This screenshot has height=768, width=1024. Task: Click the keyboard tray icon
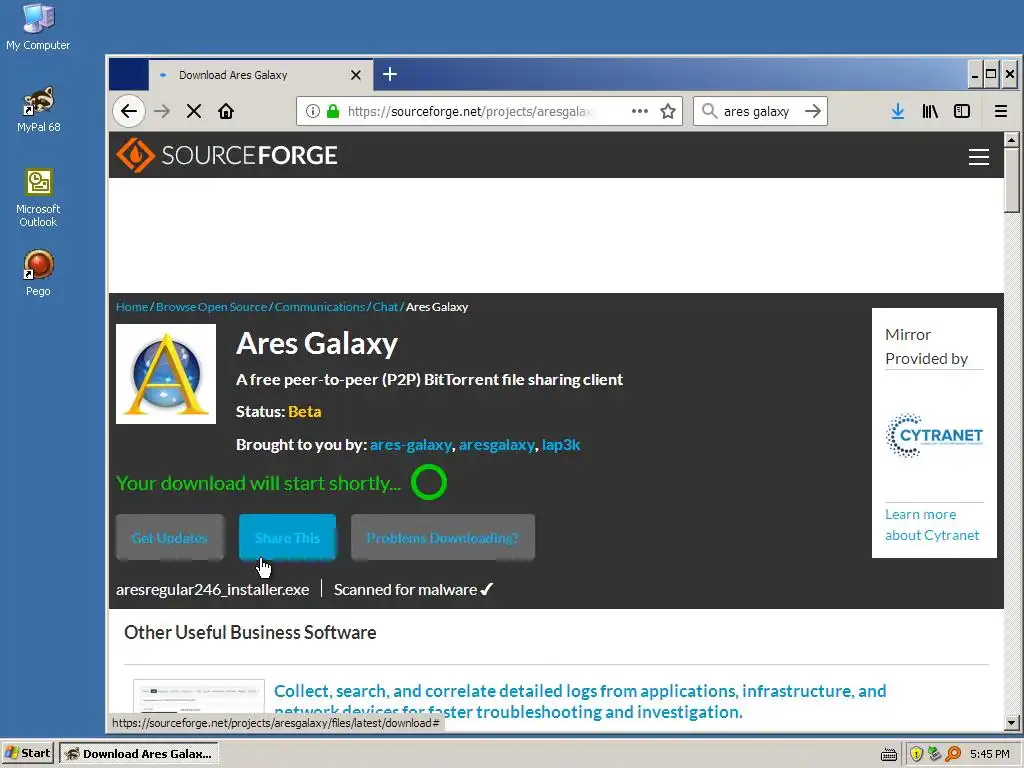point(889,754)
